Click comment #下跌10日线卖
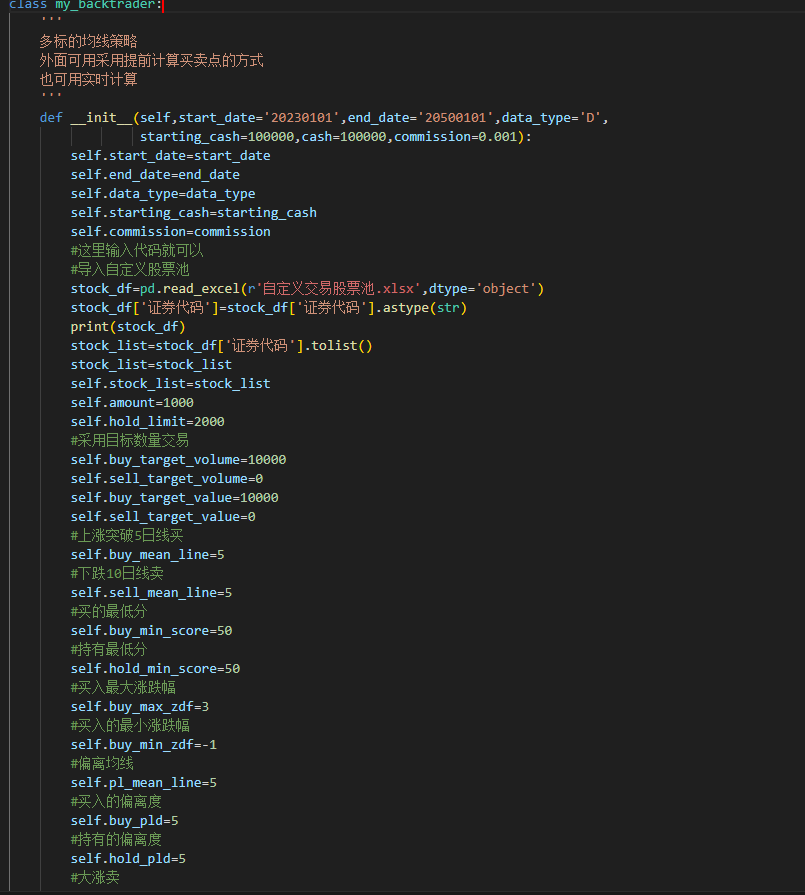The width and height of the screenshot is (805, 895). (117, 573)
